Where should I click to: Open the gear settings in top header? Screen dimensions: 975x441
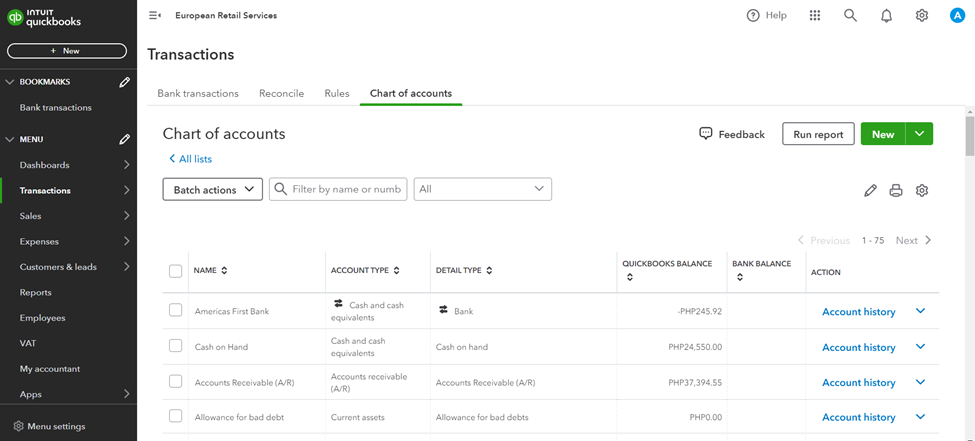point(922,16)
